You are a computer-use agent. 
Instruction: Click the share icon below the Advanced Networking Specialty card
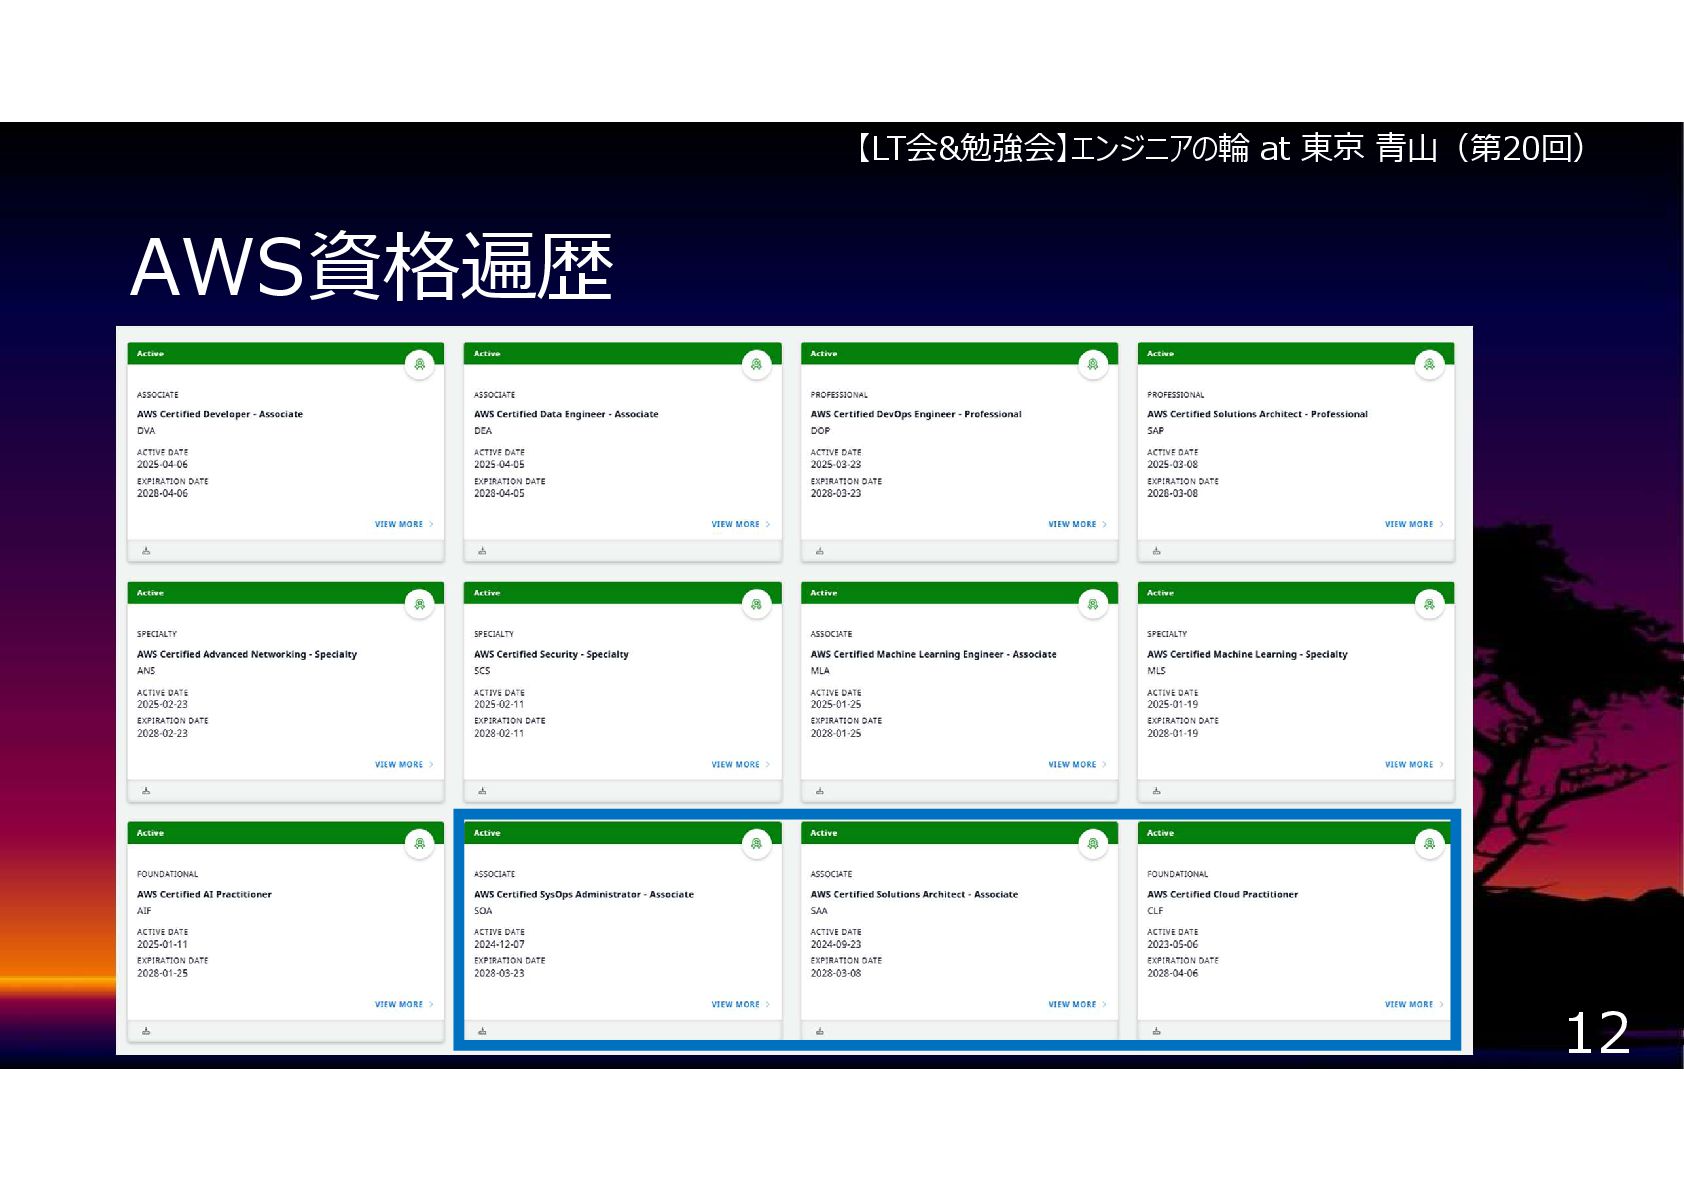pyautogui.click(x=146, y=791)
